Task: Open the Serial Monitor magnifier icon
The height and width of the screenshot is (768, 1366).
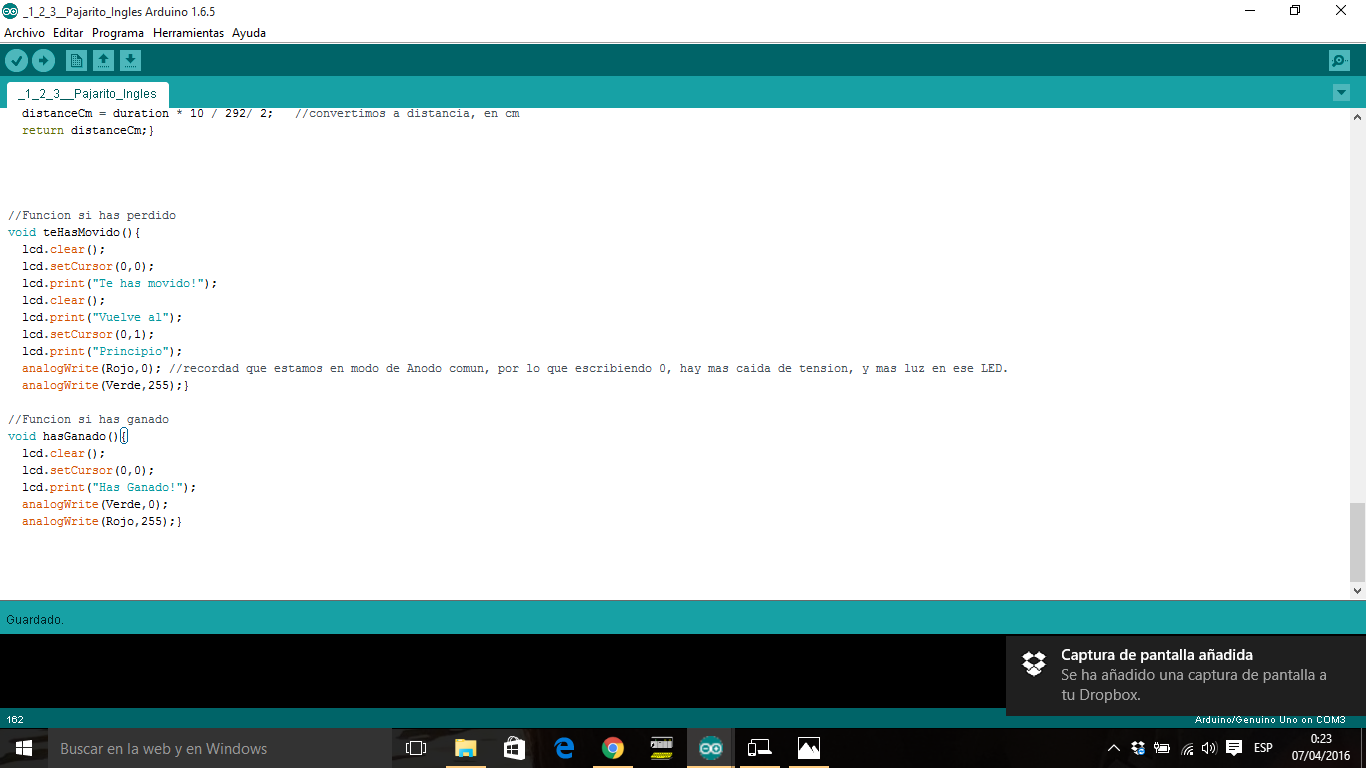Action: 1339,61
